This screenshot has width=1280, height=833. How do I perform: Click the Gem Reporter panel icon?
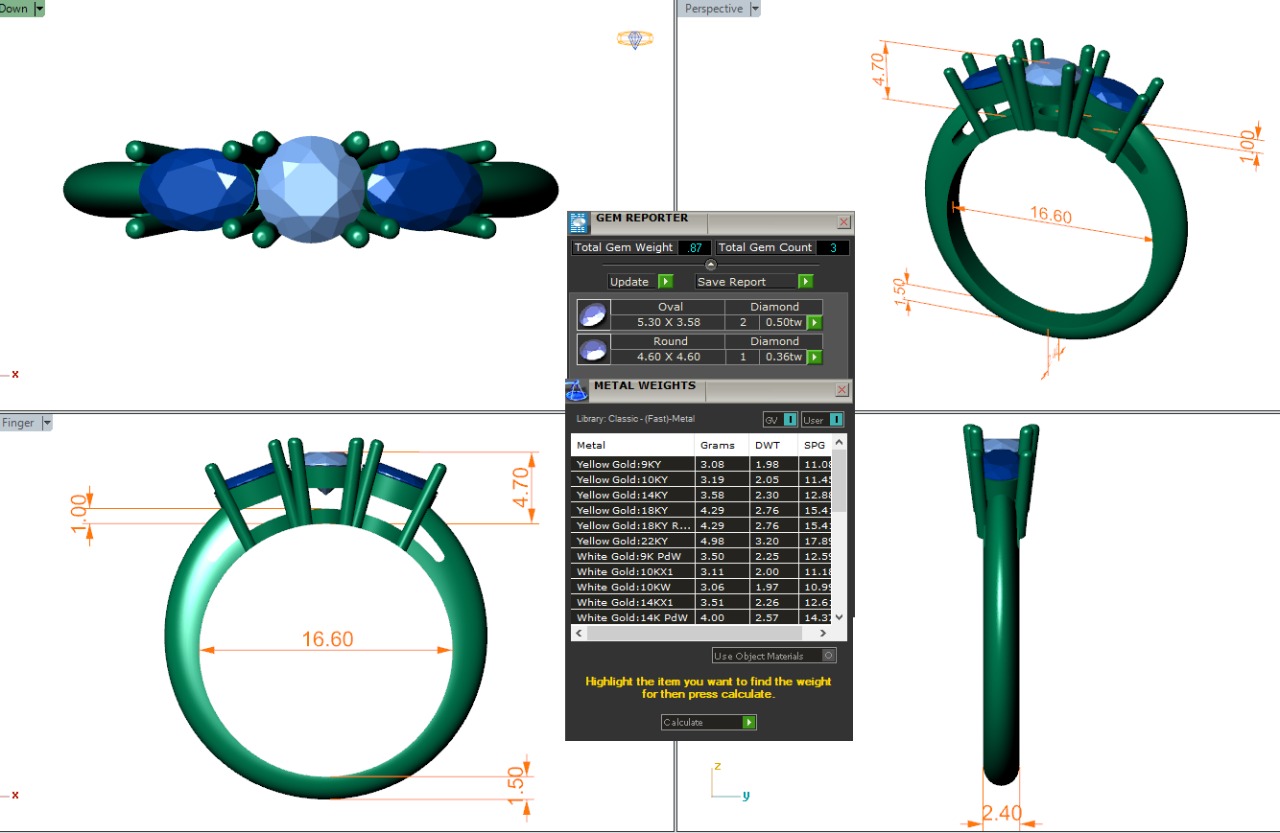click(x=579, y=223)
